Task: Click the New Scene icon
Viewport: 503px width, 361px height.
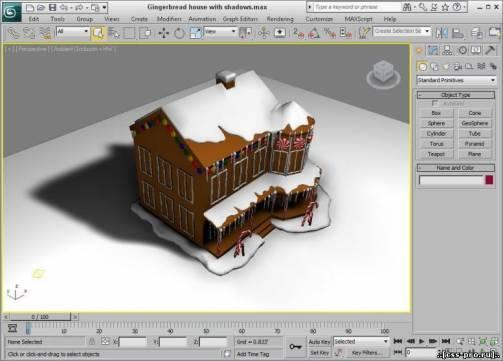Action: (30, 7)
